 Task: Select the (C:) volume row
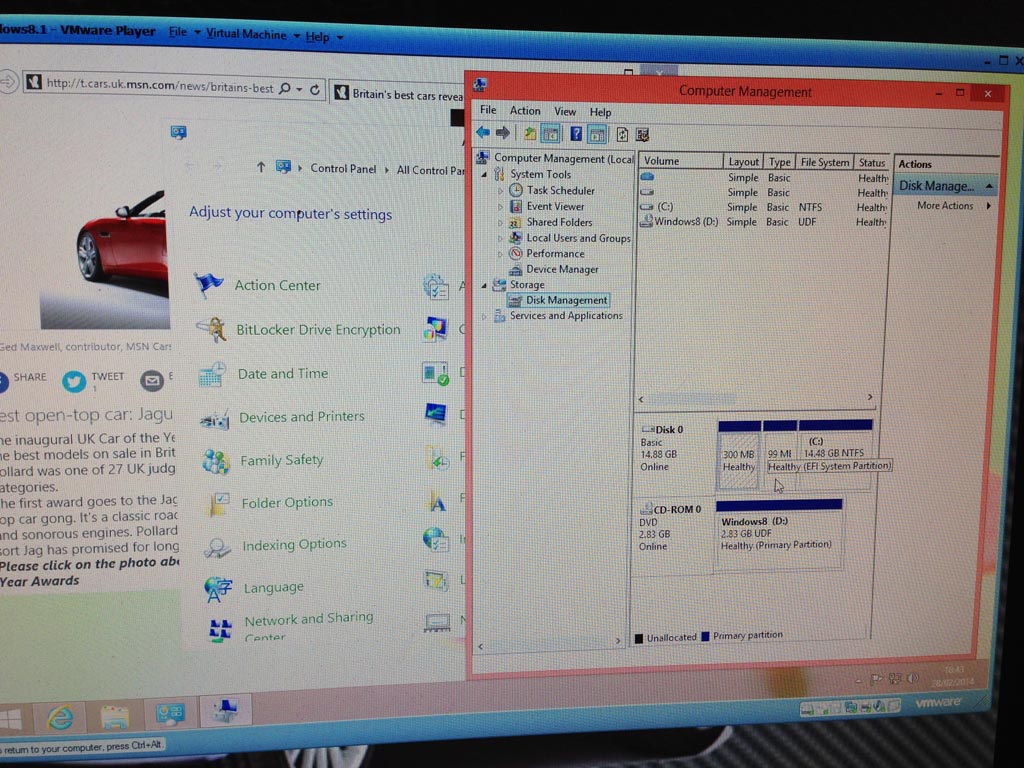pyautogui.click(x=763, y=207)
